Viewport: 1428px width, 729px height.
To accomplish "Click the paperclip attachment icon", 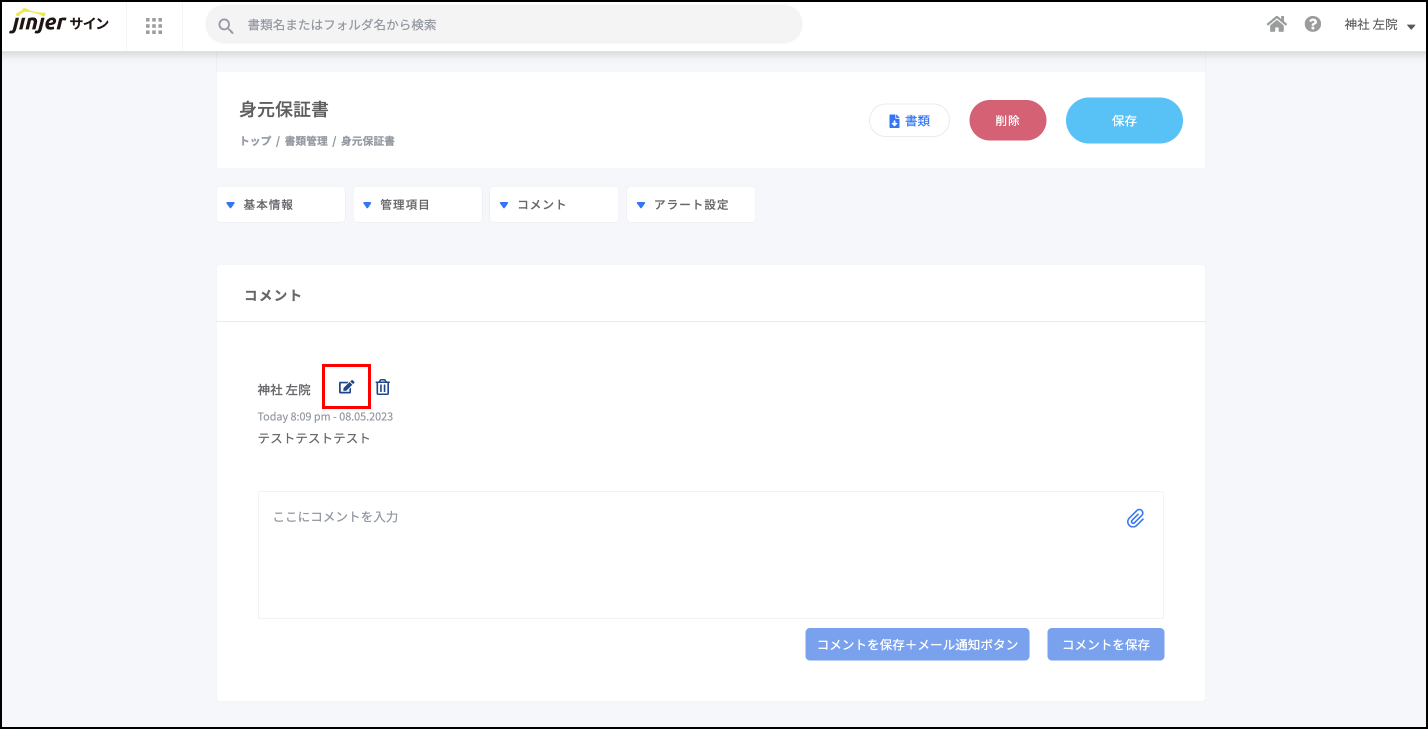I will (x=1135, y=518).
